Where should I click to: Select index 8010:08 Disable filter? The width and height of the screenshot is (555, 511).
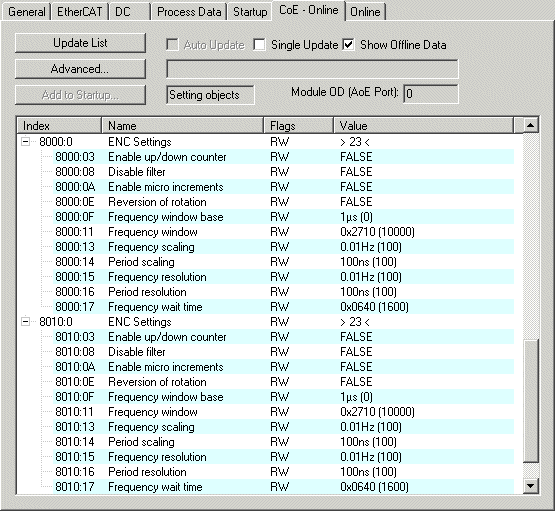[265, 352]
